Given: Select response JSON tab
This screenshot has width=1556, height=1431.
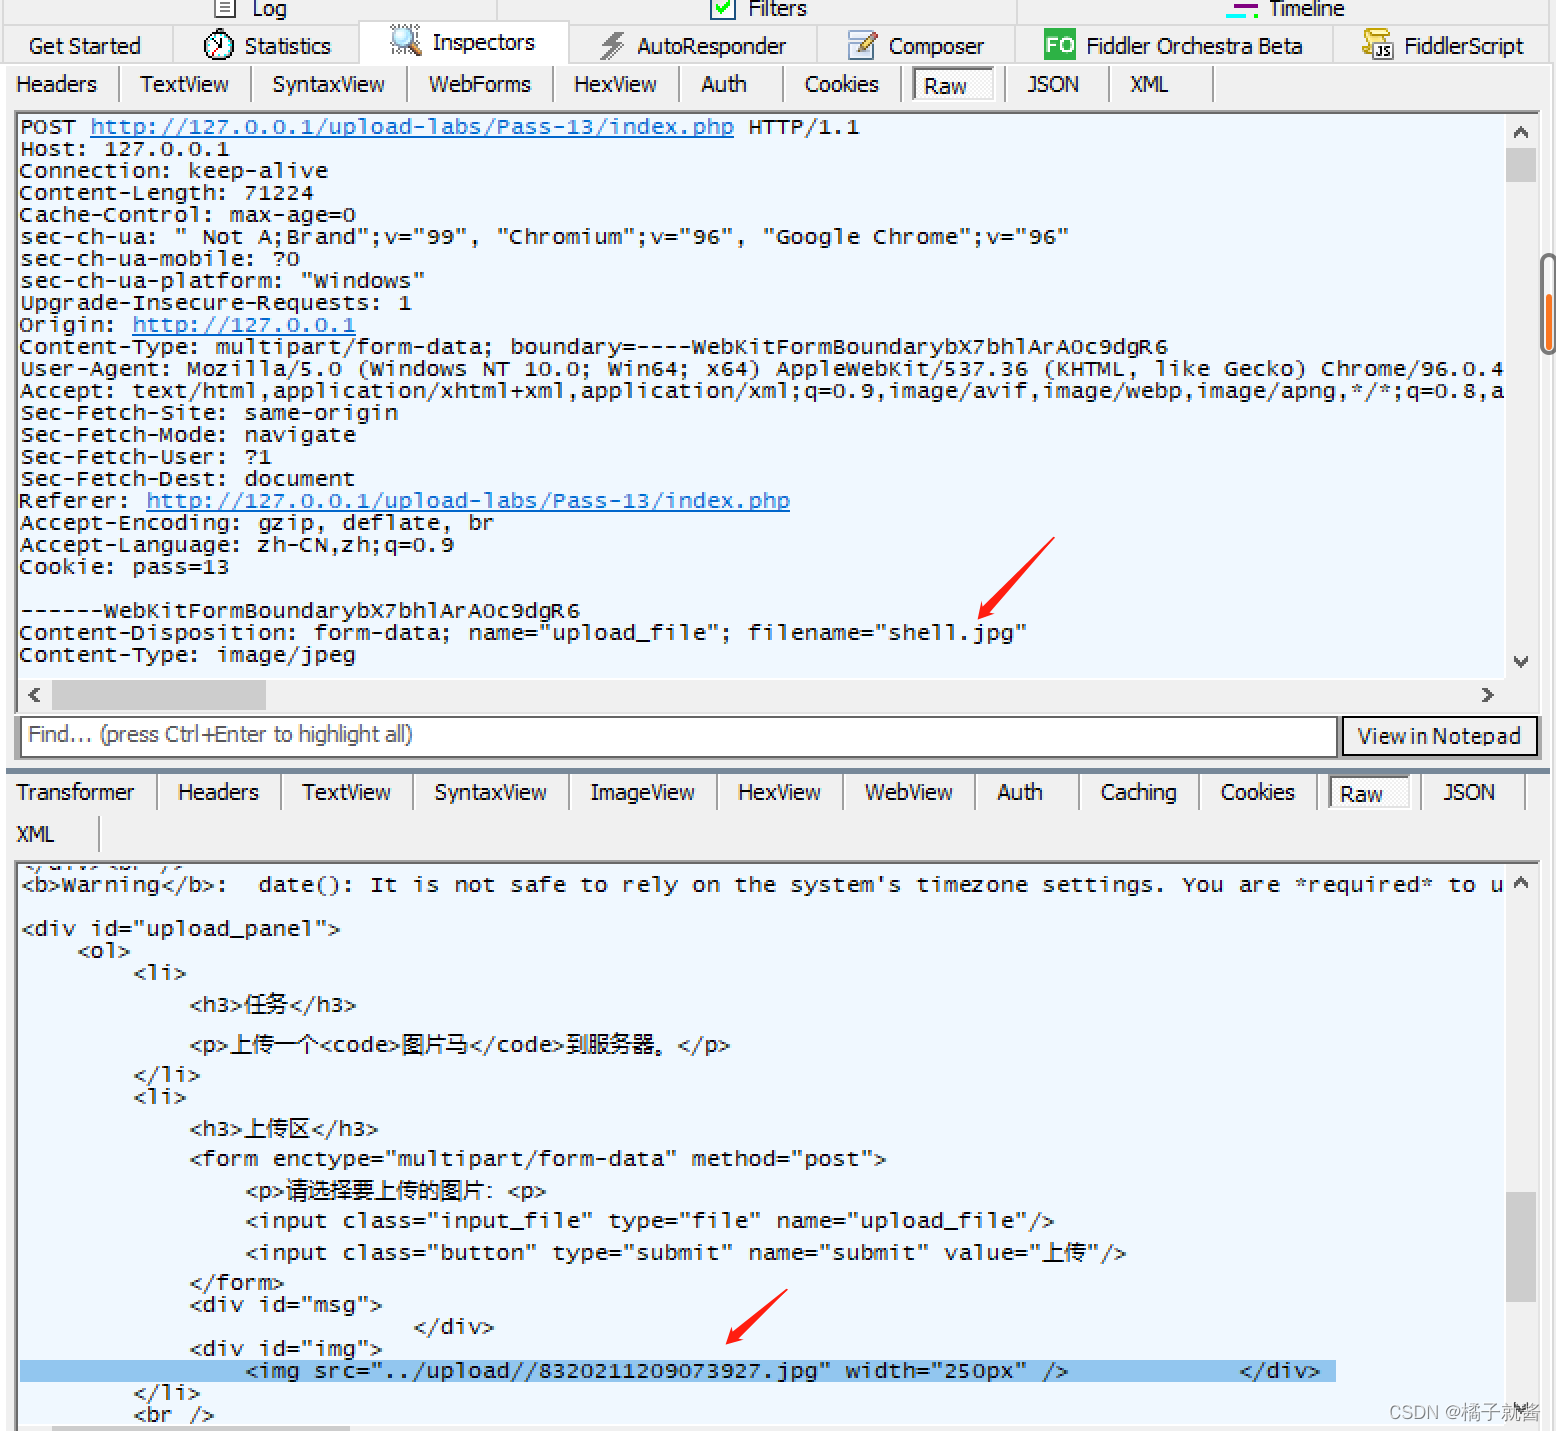Looking at the screenshot, I should [x=1469, y=793].
